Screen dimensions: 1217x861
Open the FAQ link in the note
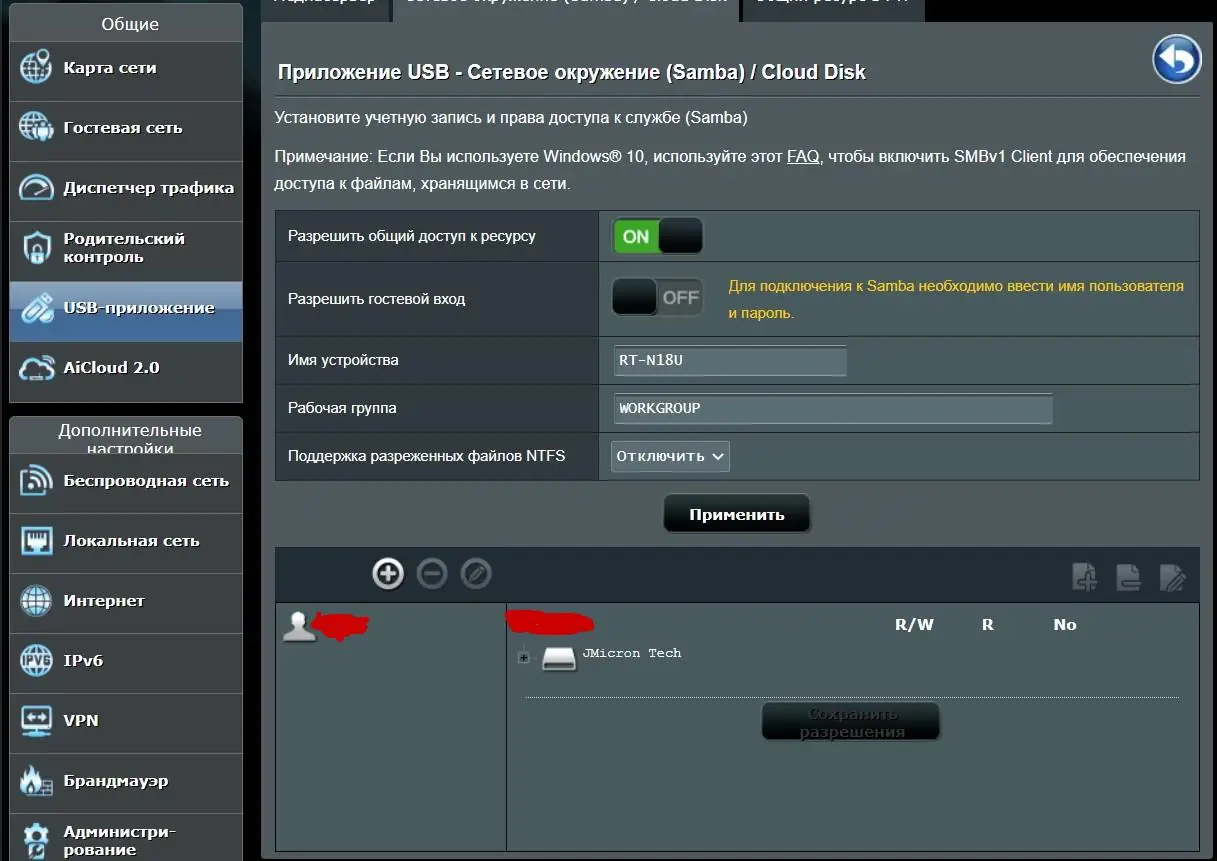tap(803, 157)
